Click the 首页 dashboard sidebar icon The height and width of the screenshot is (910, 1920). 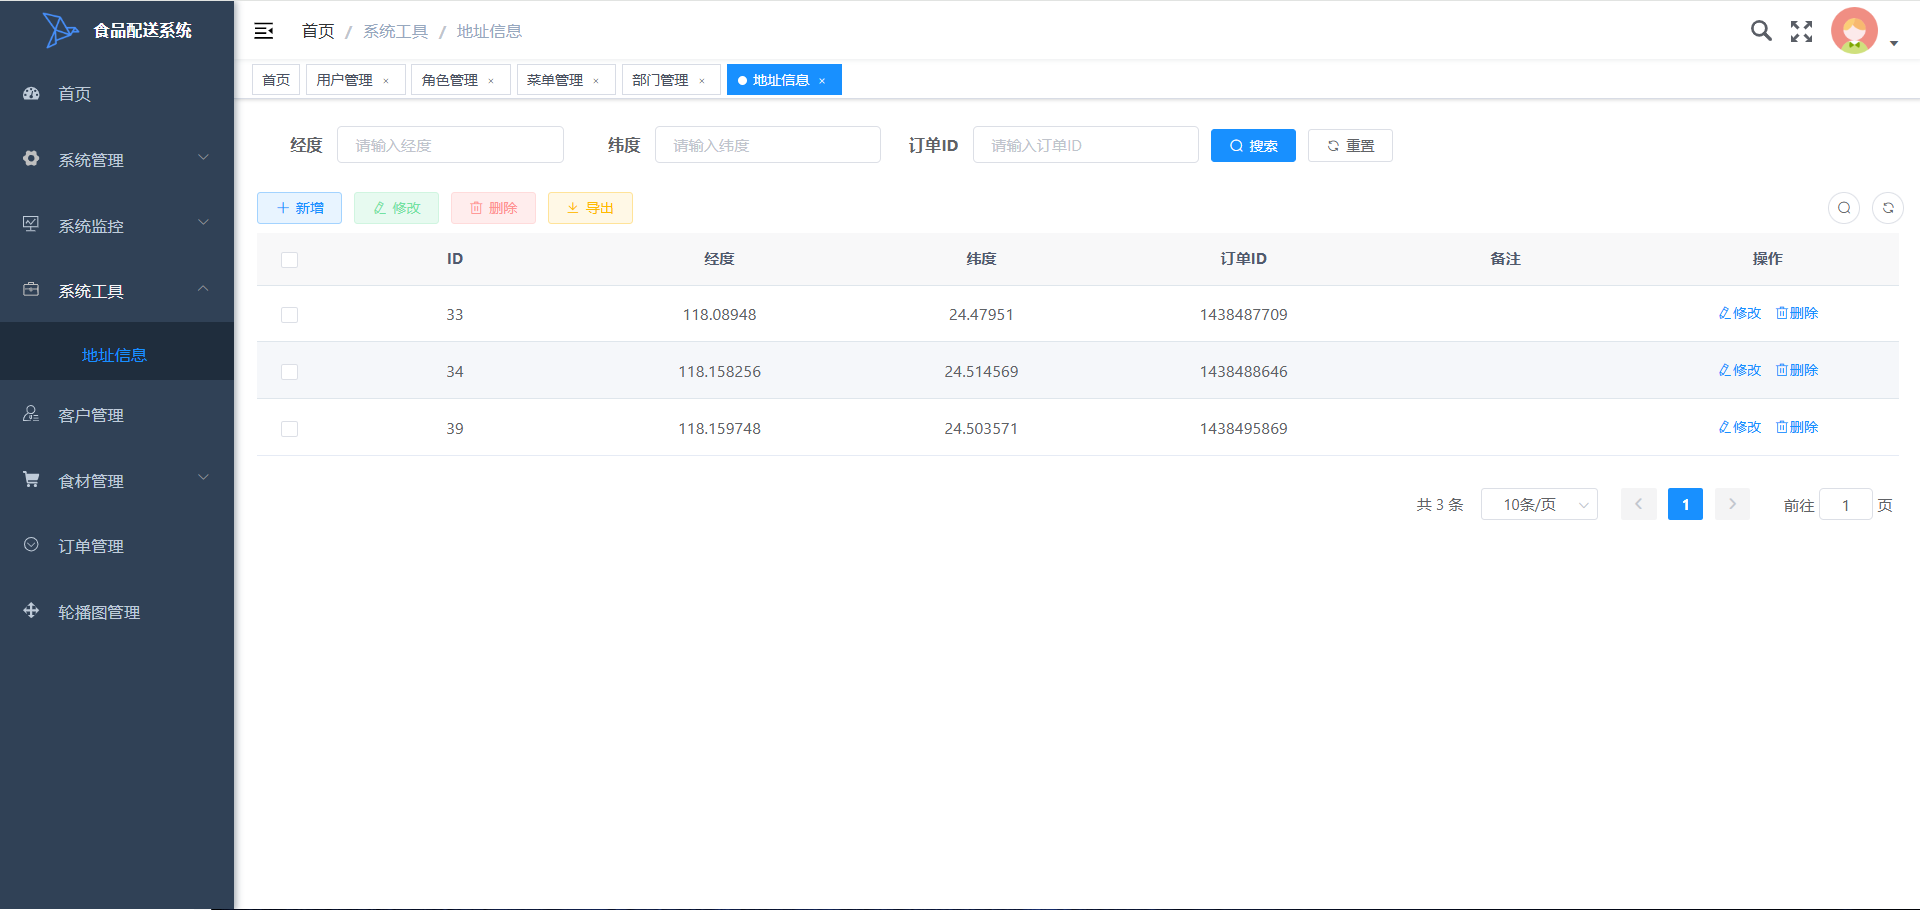31,93
